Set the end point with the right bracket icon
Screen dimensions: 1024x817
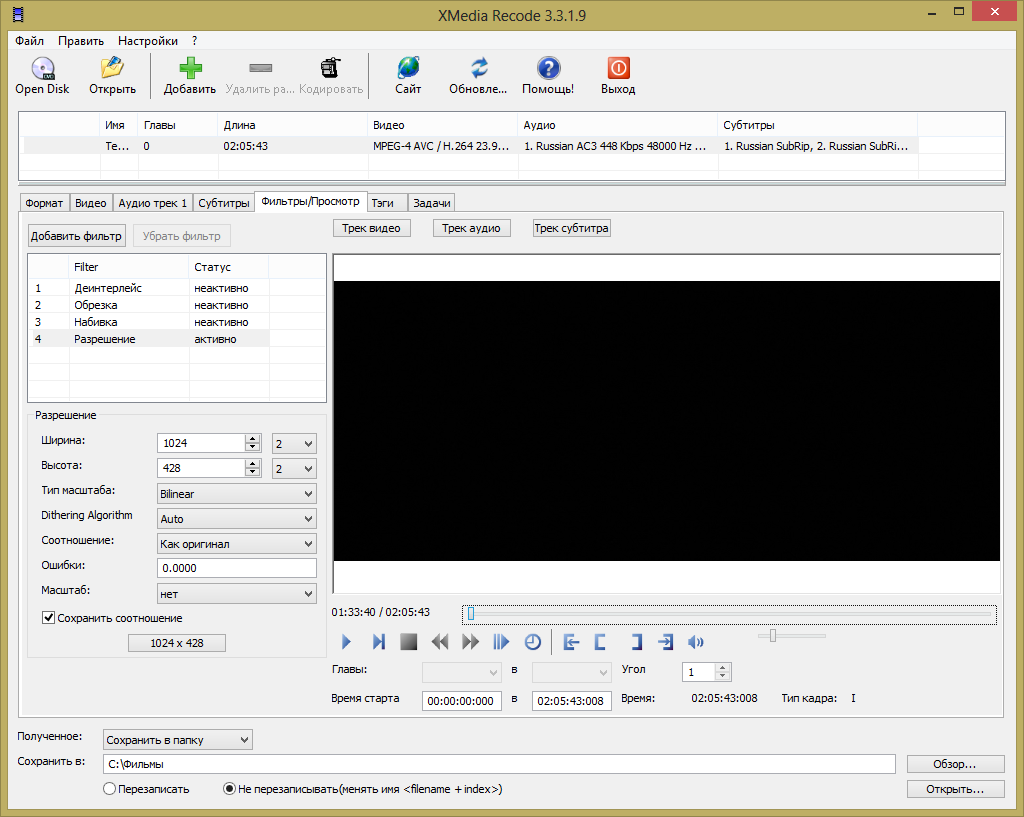[x=636, y=642]
